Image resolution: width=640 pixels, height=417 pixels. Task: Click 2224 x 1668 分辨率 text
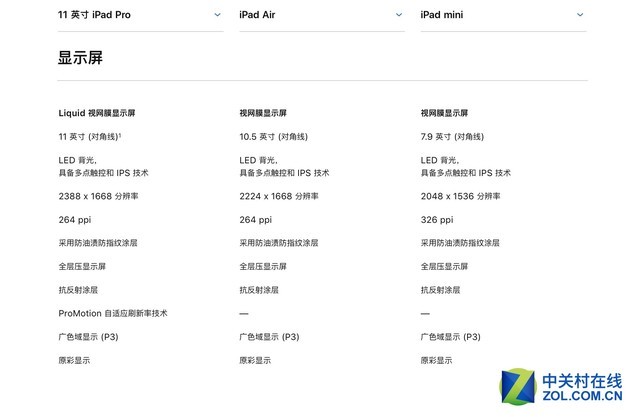click(279, 196)
